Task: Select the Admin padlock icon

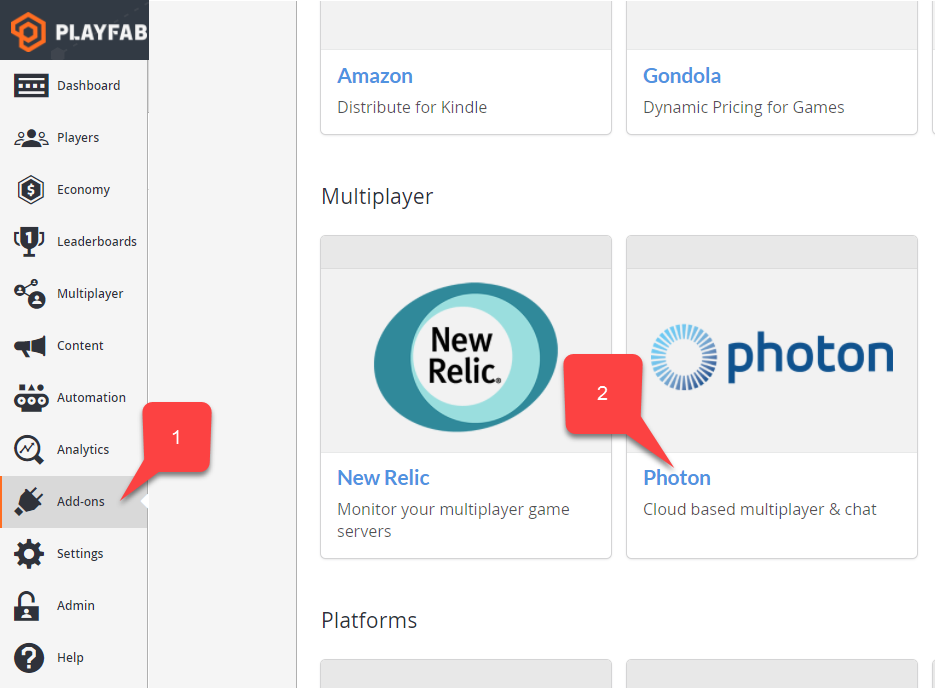Action: [26, 606]
